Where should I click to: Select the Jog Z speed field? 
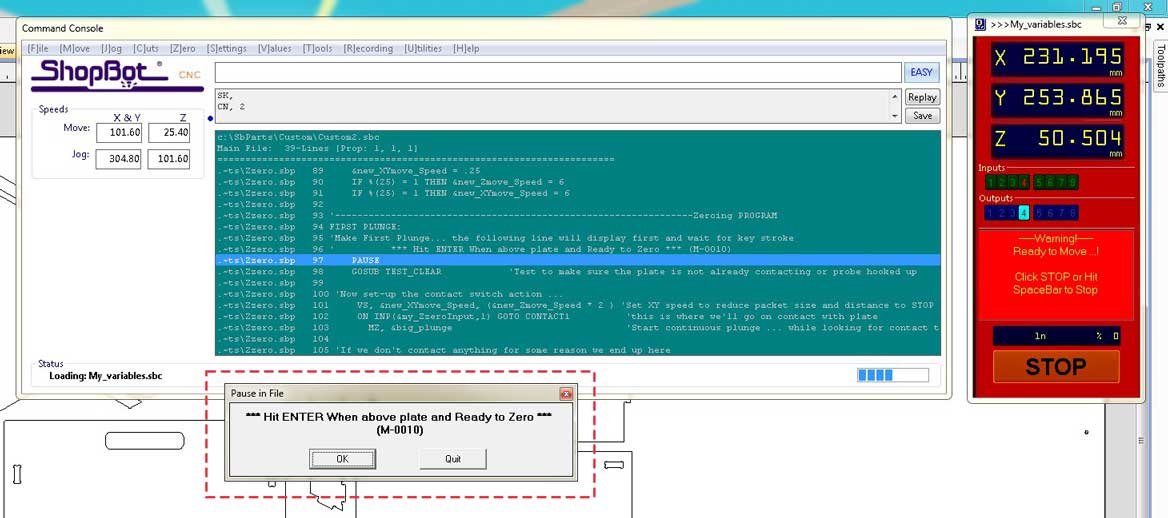(168, 158)
